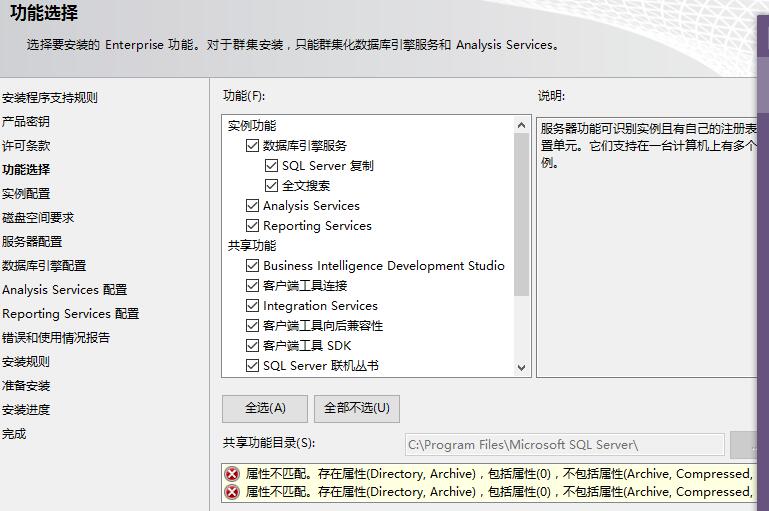769x511 pixels.
Task: Select 完成 step in sidebar
Action: 14,434
